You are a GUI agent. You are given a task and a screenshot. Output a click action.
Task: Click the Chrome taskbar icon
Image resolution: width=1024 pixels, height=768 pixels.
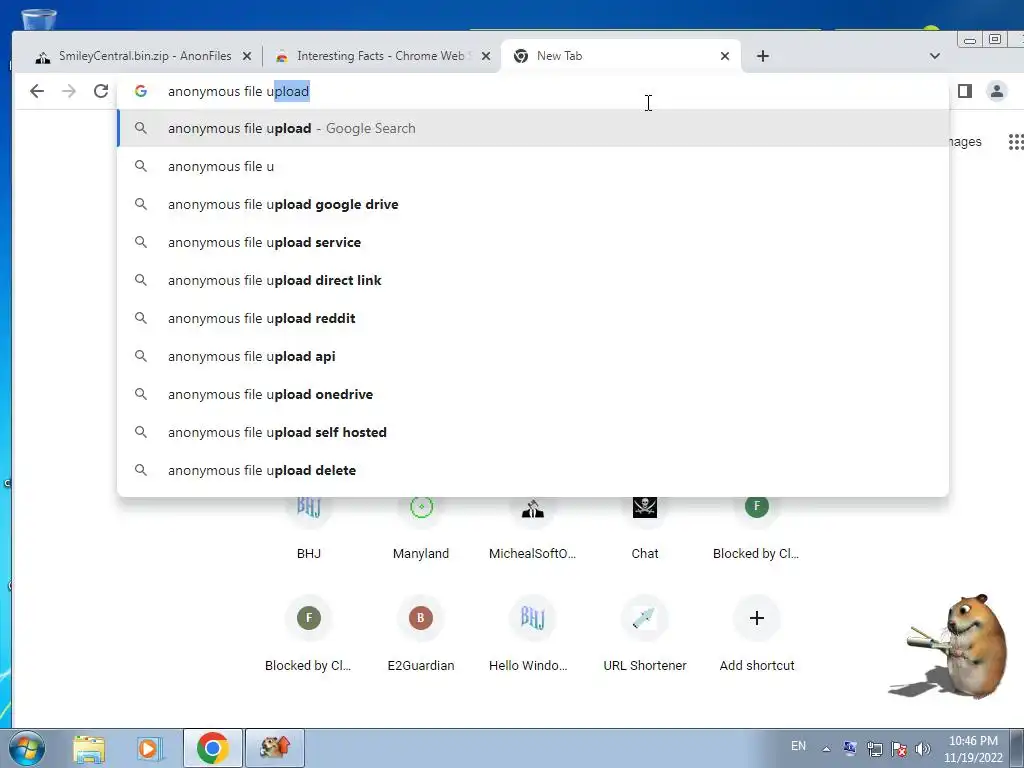point(213,748)
